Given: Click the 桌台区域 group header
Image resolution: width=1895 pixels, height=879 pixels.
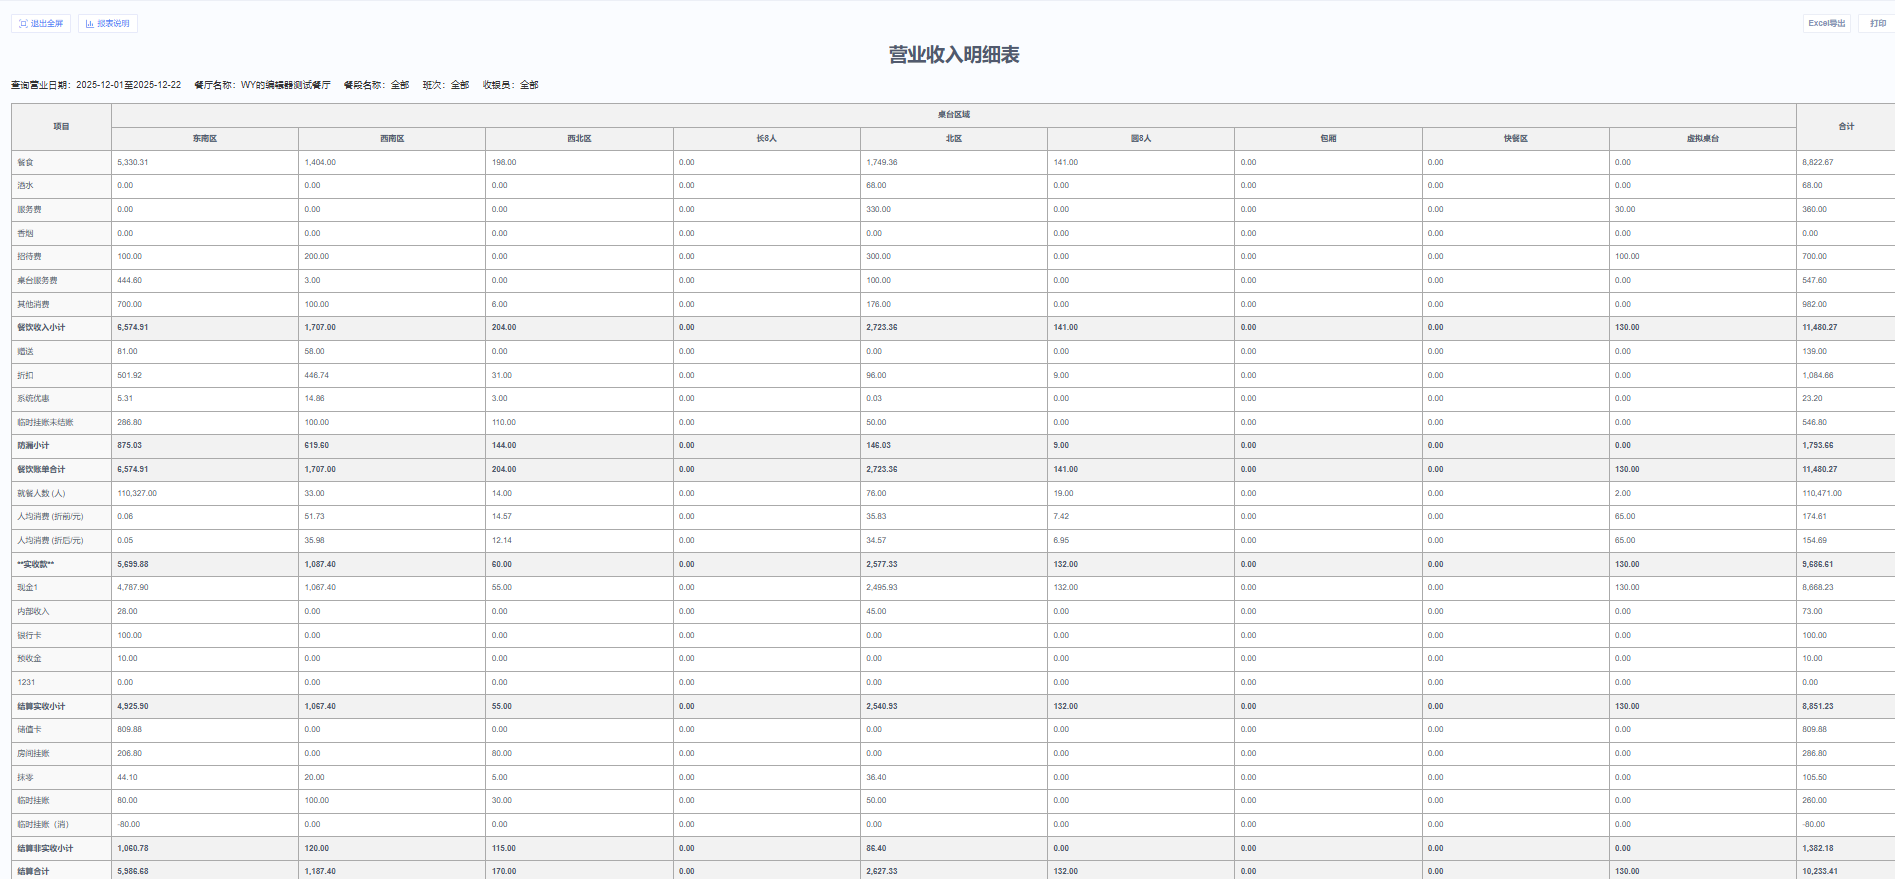Looking at the screenshot, I should tap(953, 115).
